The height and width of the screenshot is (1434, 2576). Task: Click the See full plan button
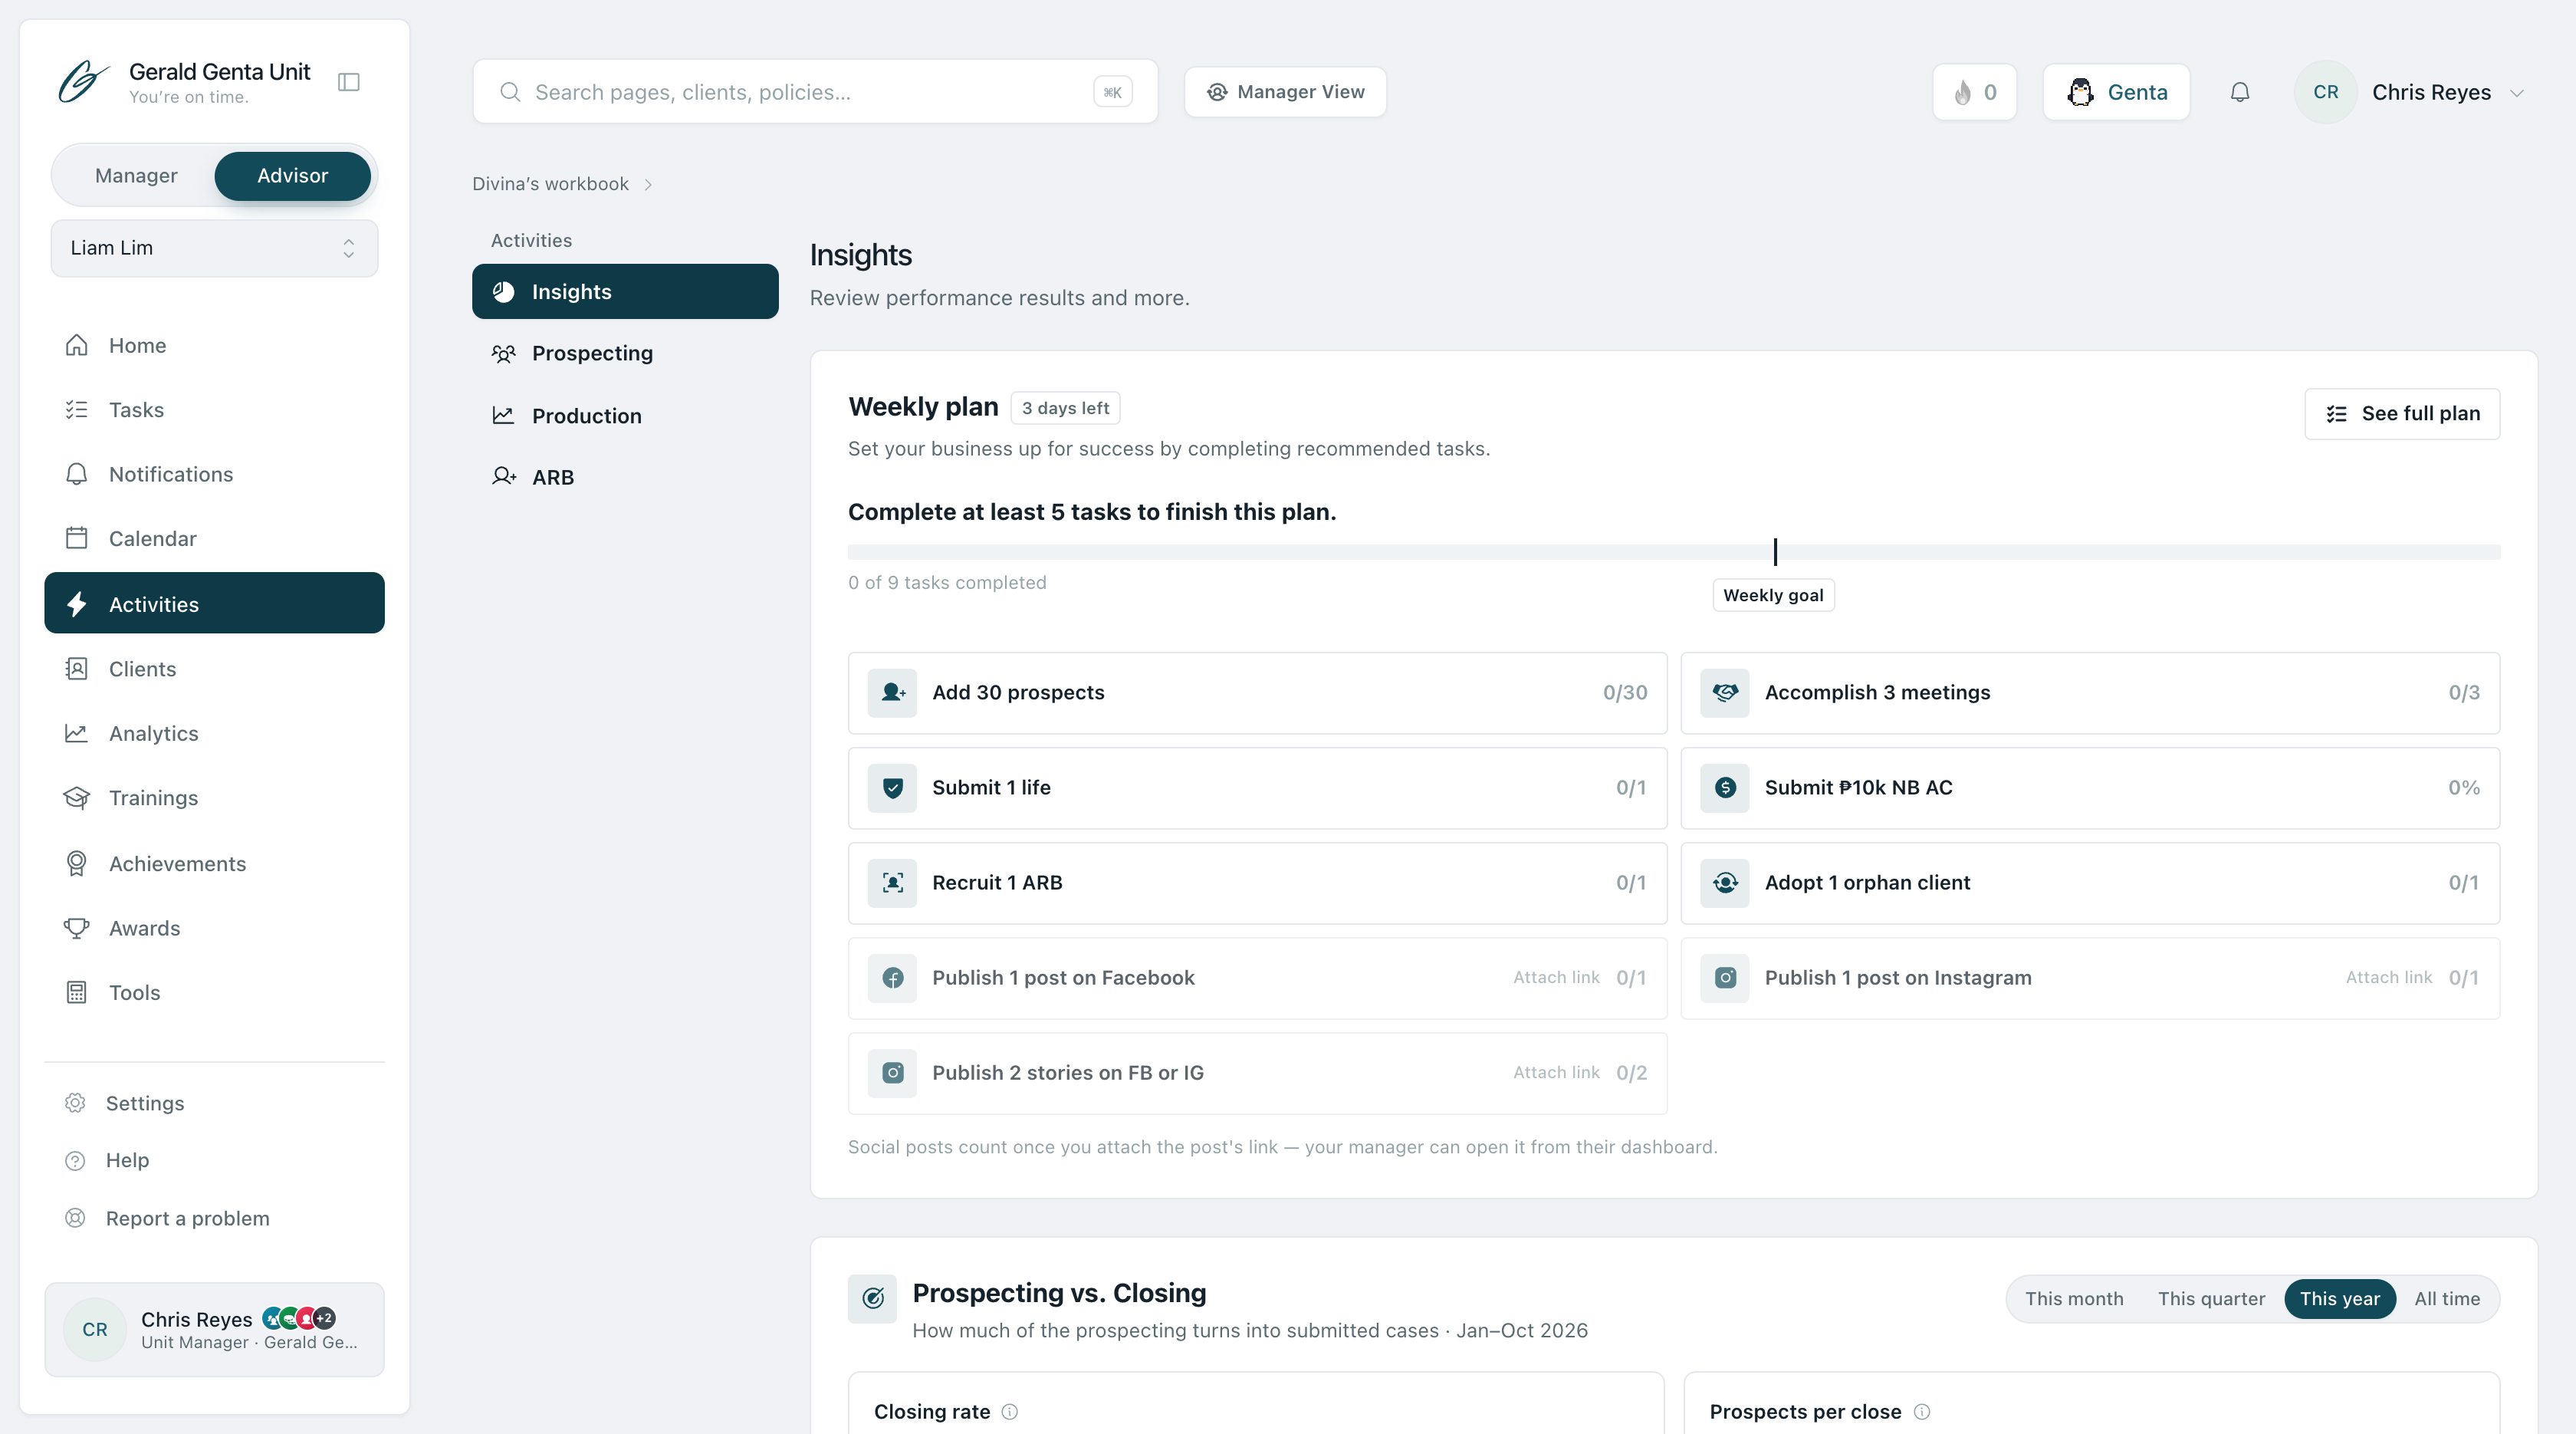click(2402, 414)
